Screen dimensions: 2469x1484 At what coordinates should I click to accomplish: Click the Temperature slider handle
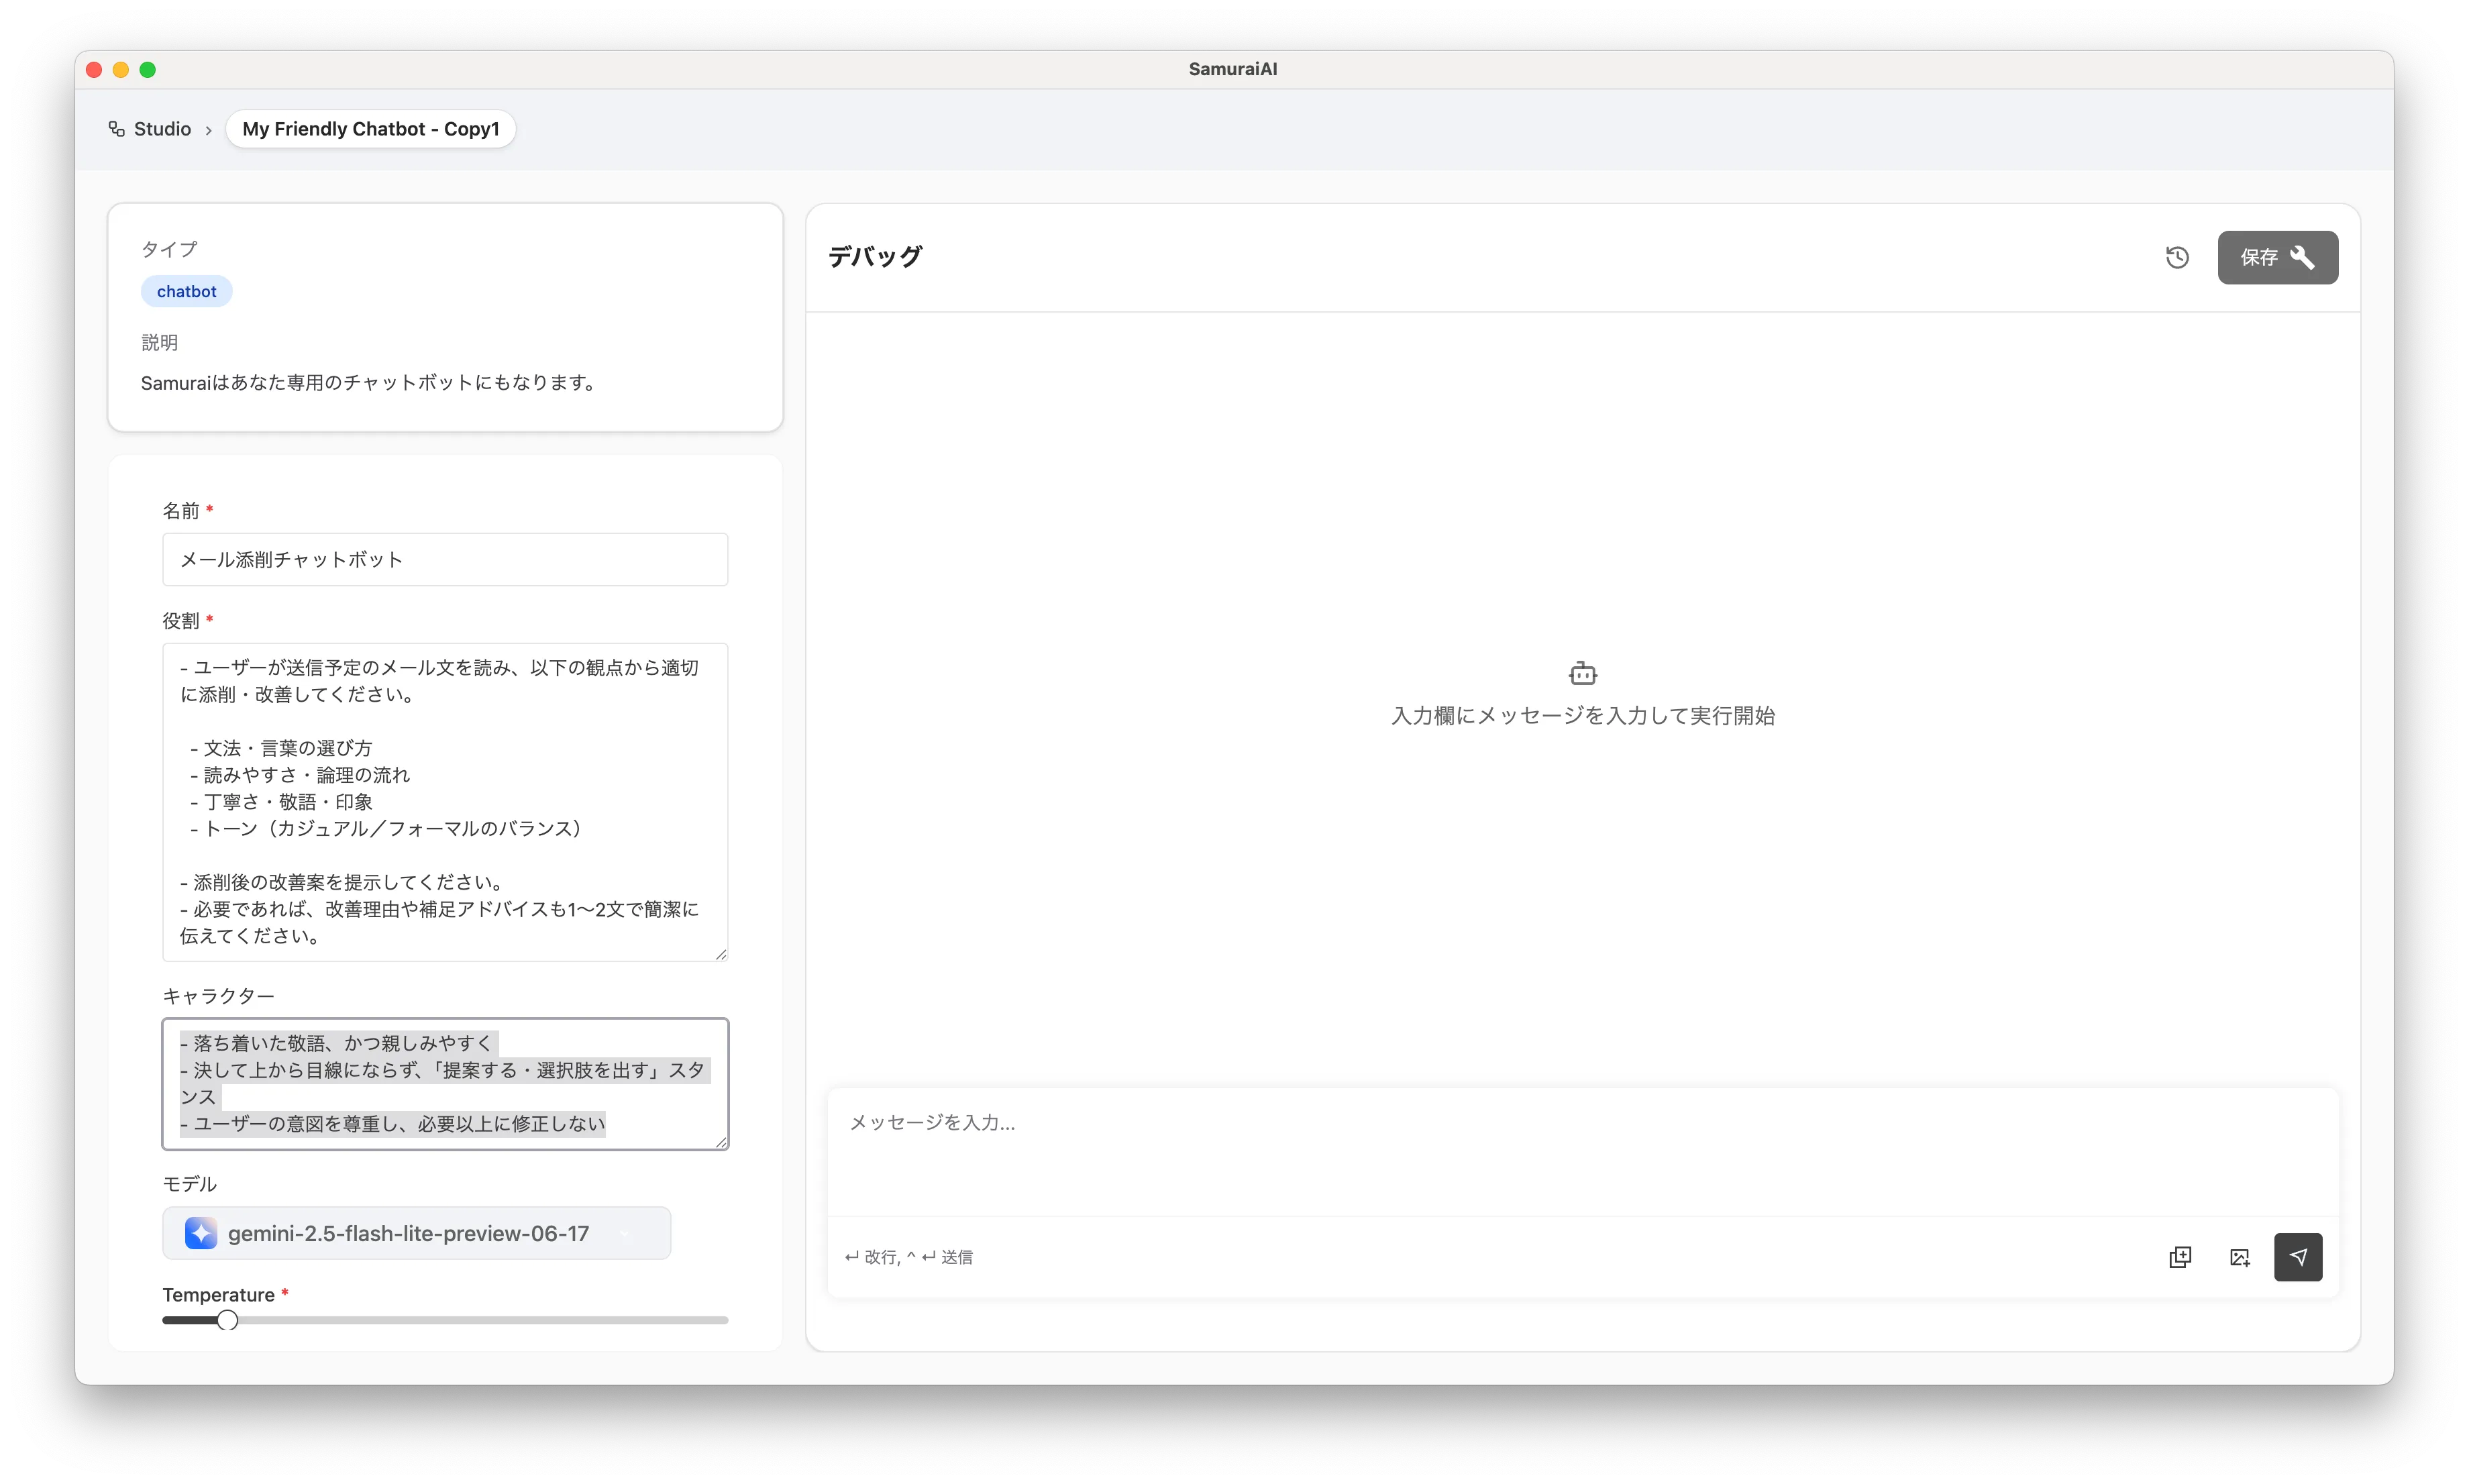point(227,1320)
